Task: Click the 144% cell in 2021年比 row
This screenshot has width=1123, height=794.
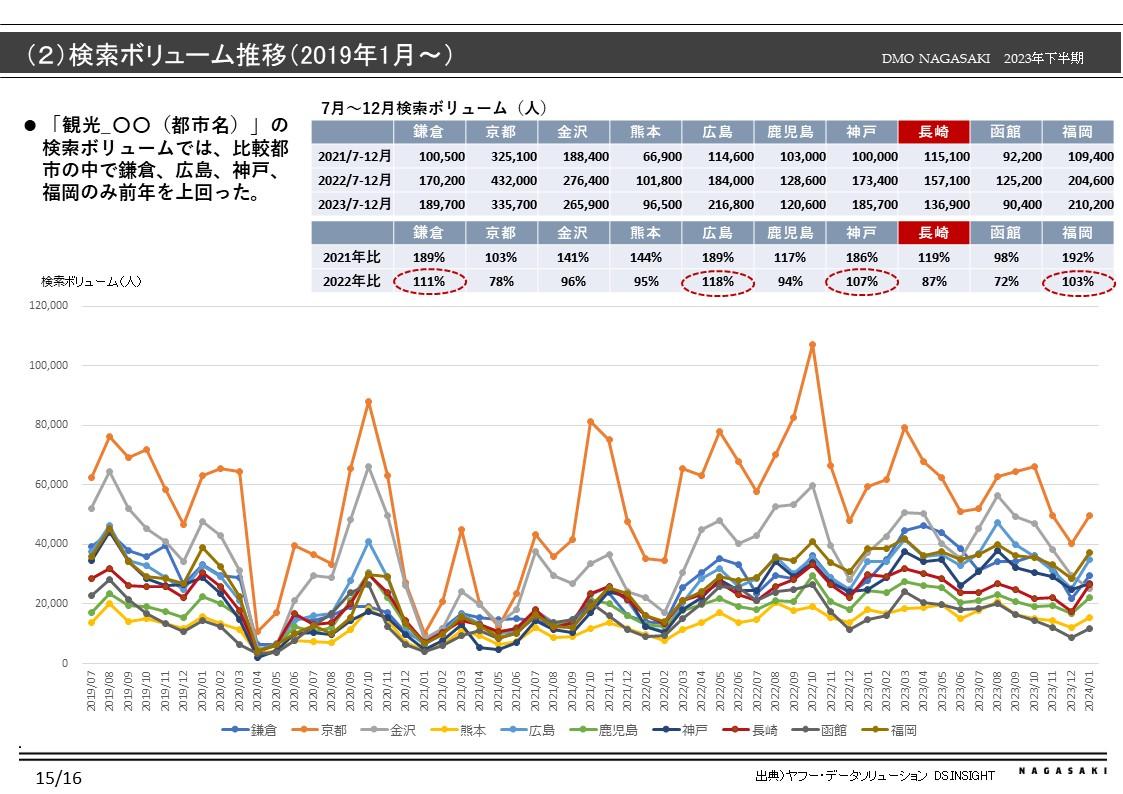Action: 645,257
